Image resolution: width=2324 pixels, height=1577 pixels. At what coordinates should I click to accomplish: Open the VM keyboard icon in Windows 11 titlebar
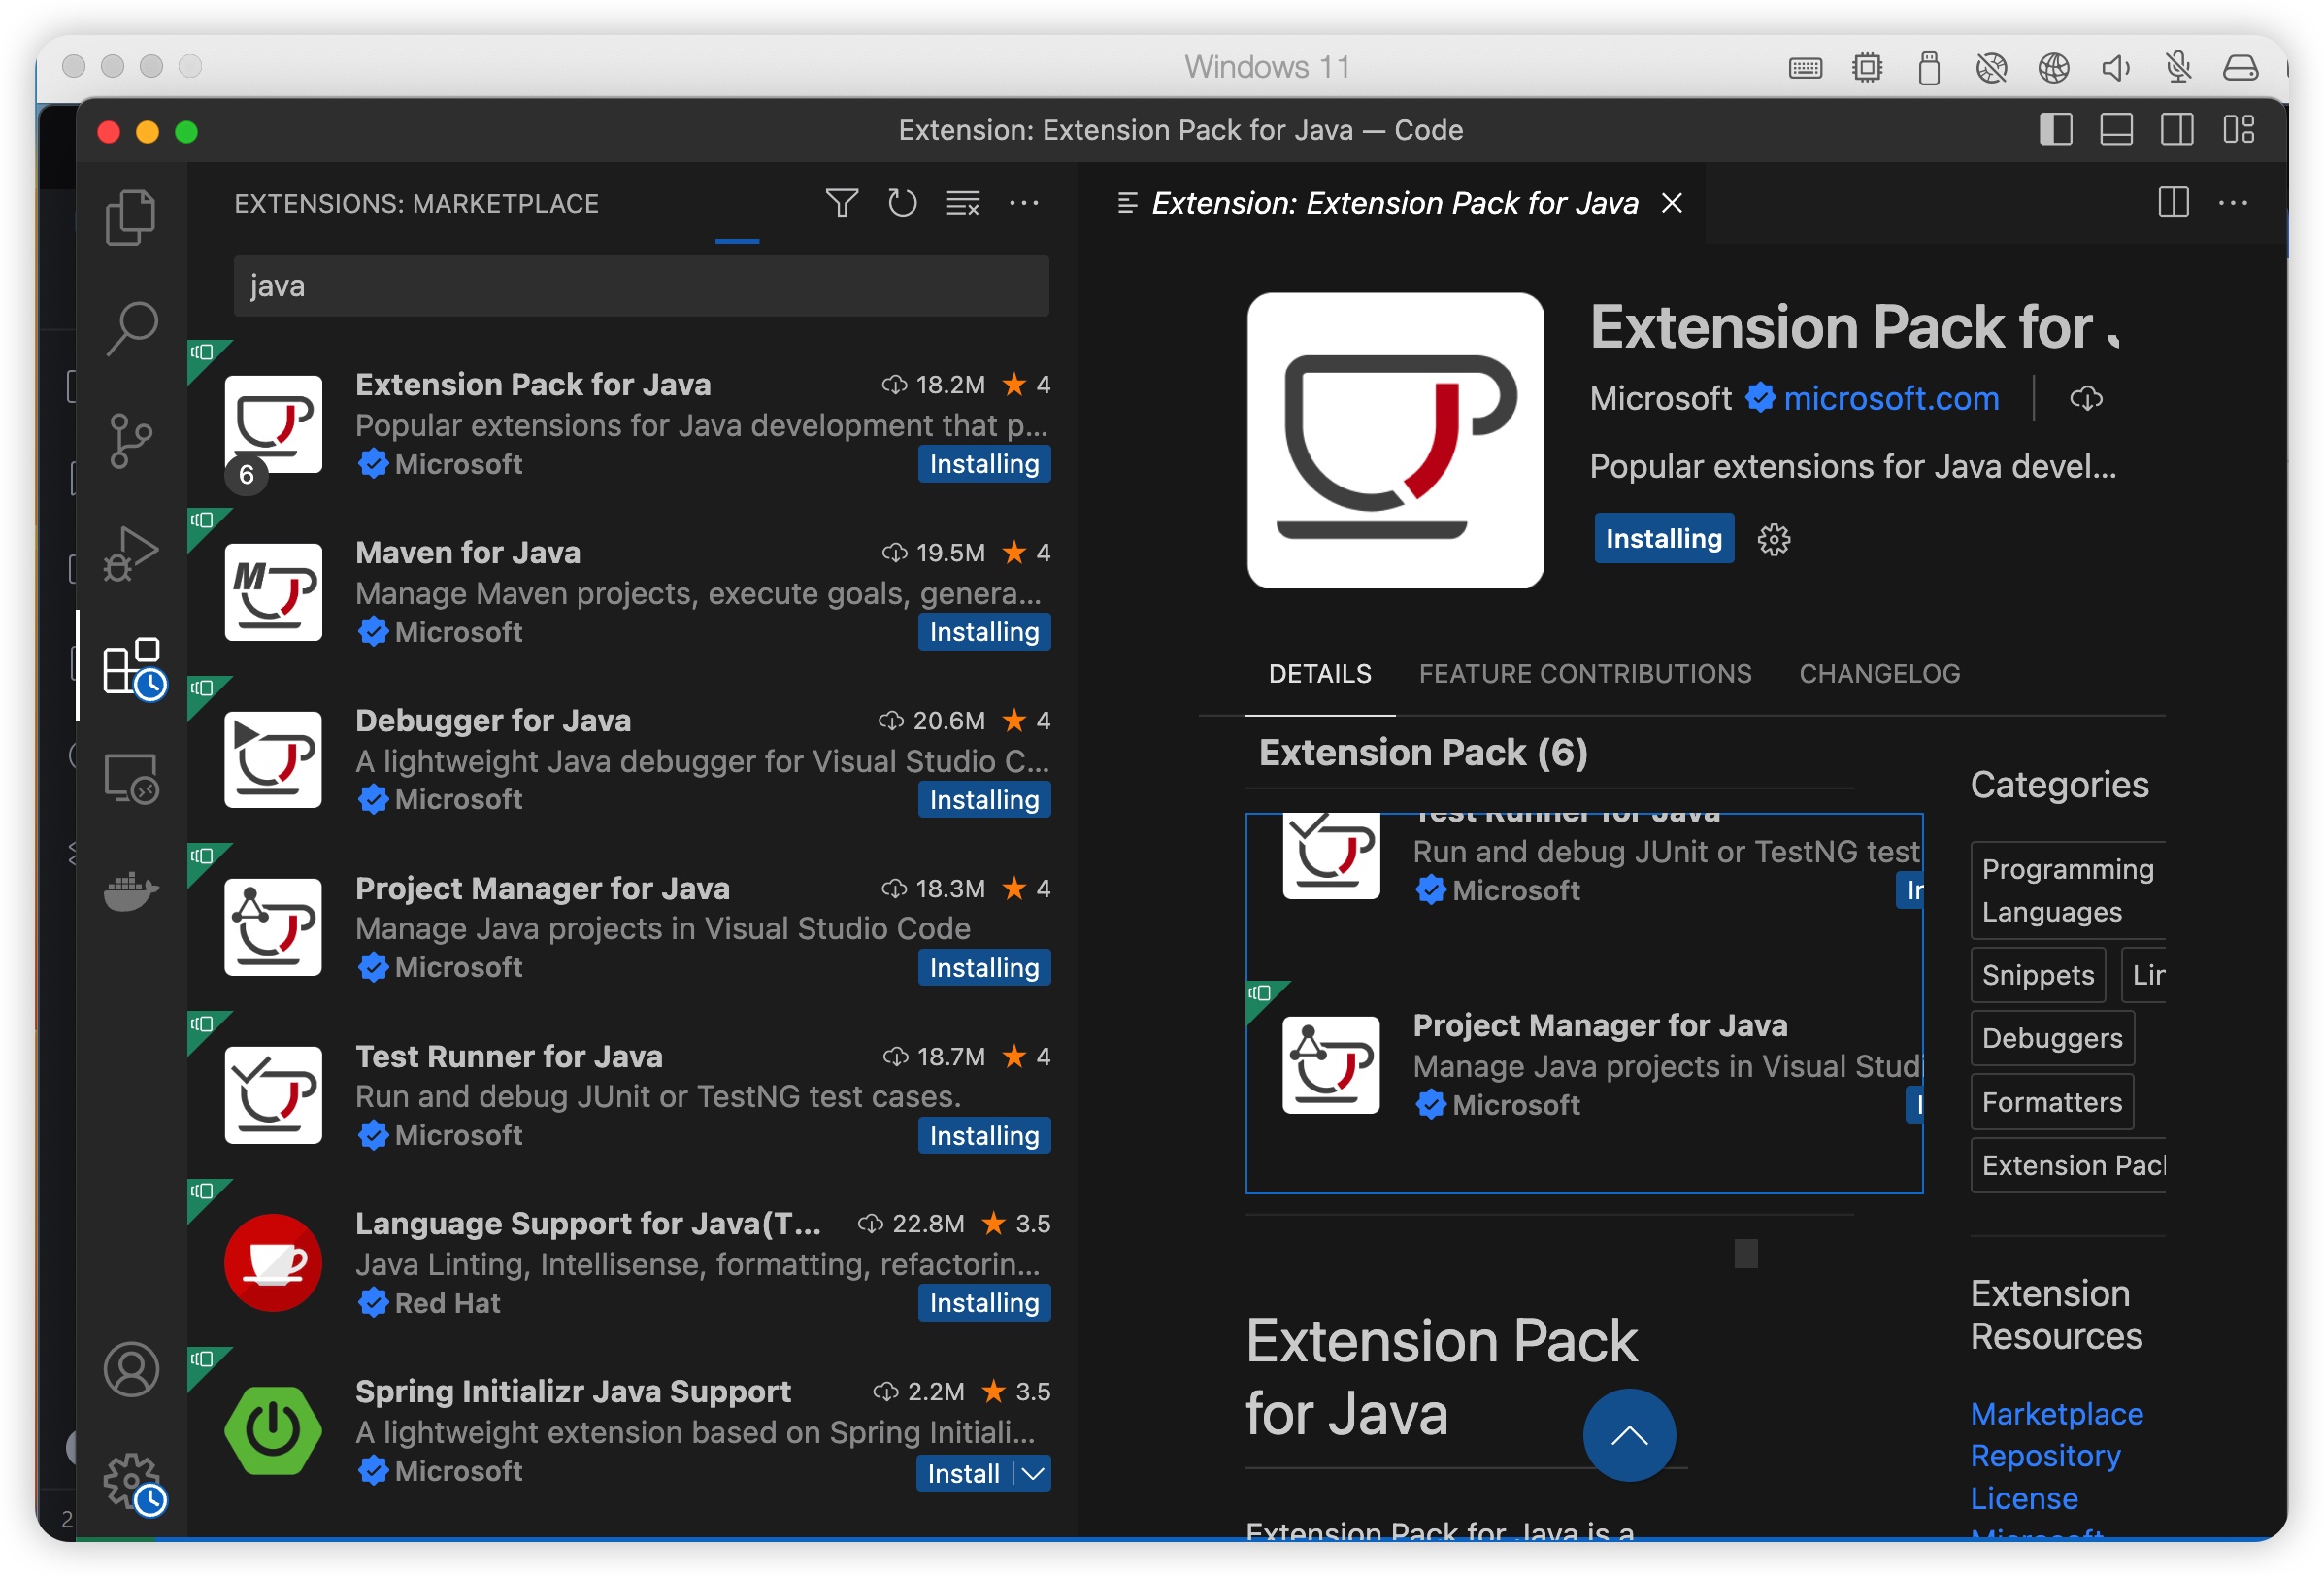pyautogui.click(x=1805, y=68)
